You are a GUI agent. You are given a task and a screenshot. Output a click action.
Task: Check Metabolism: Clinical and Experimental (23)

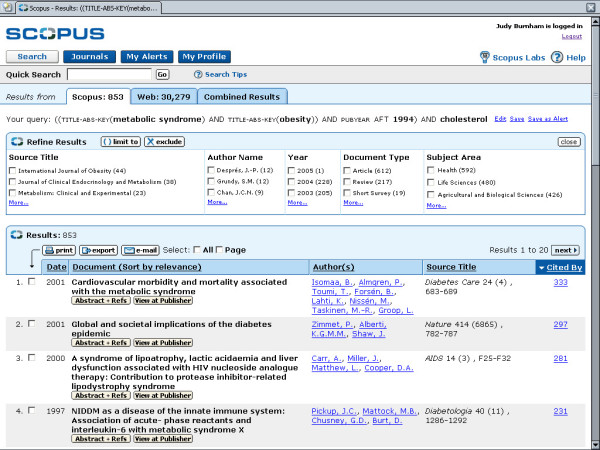coord(13,193)
